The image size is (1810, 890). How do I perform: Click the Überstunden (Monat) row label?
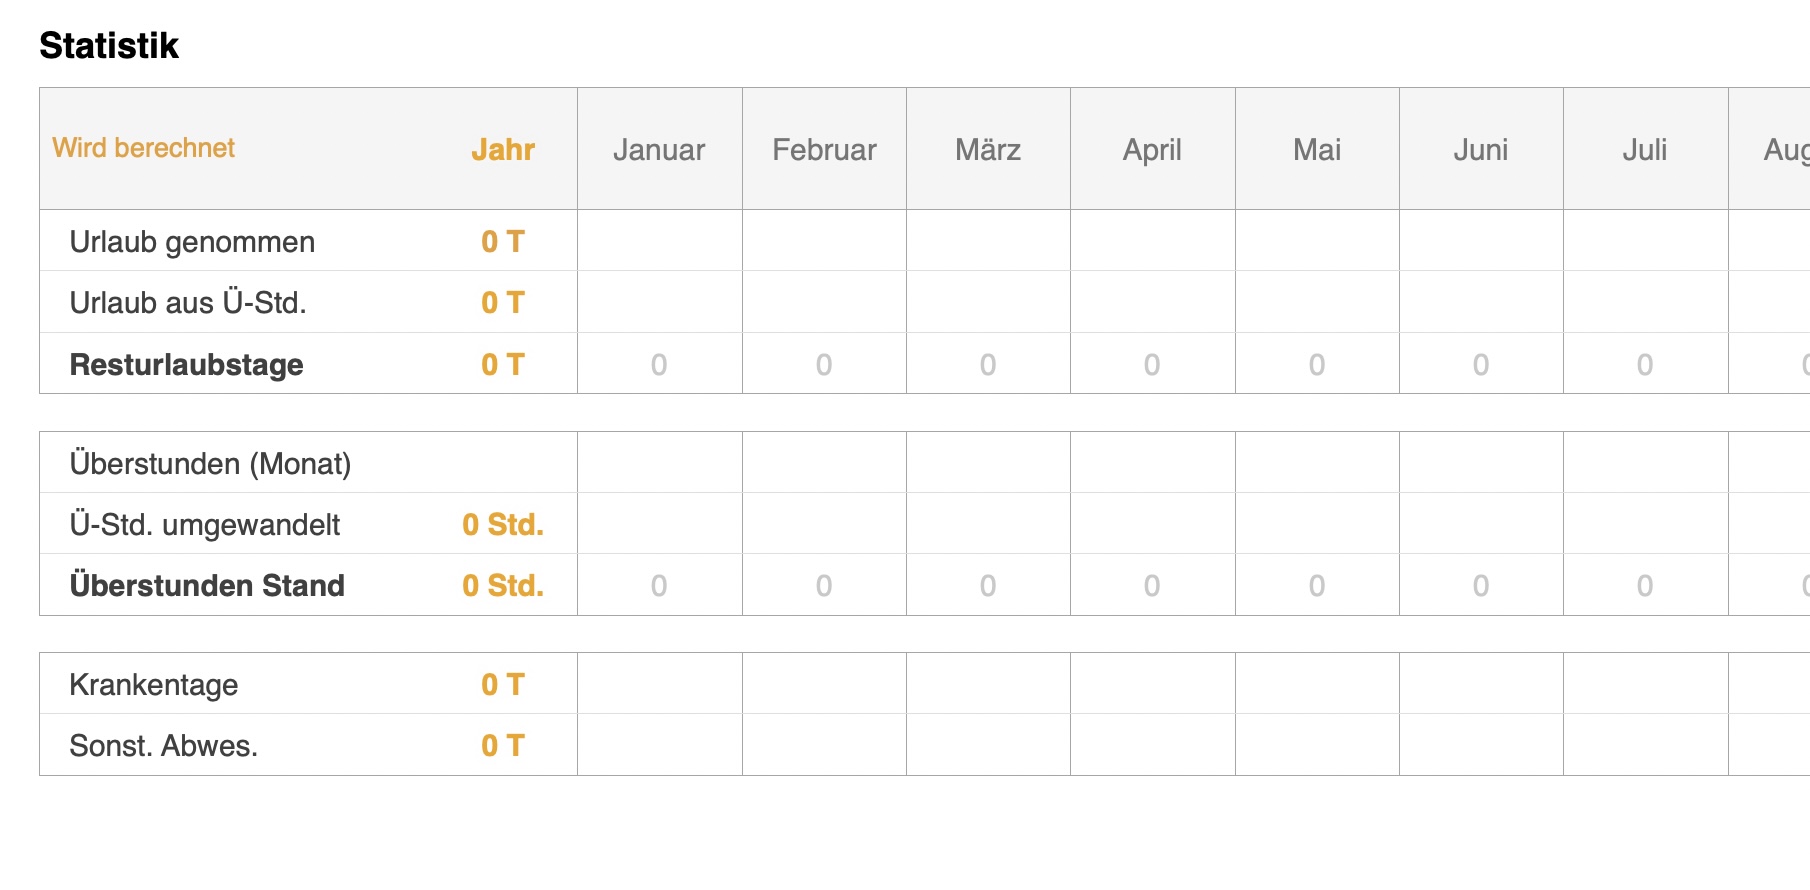(210, 464)
